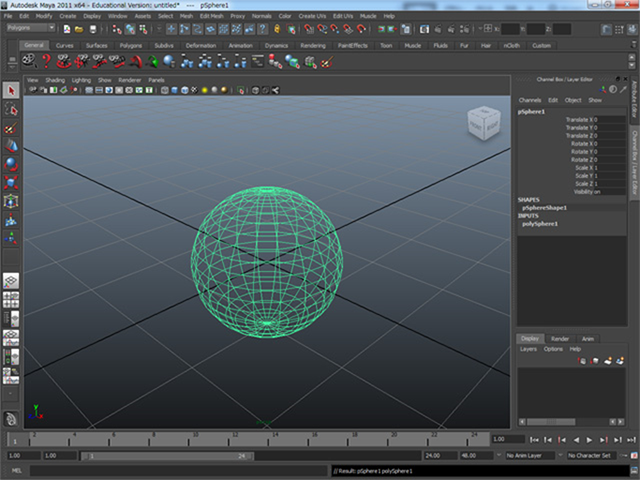
Task: Switch to the Polygons shelf tab
Action: [131, 45]
